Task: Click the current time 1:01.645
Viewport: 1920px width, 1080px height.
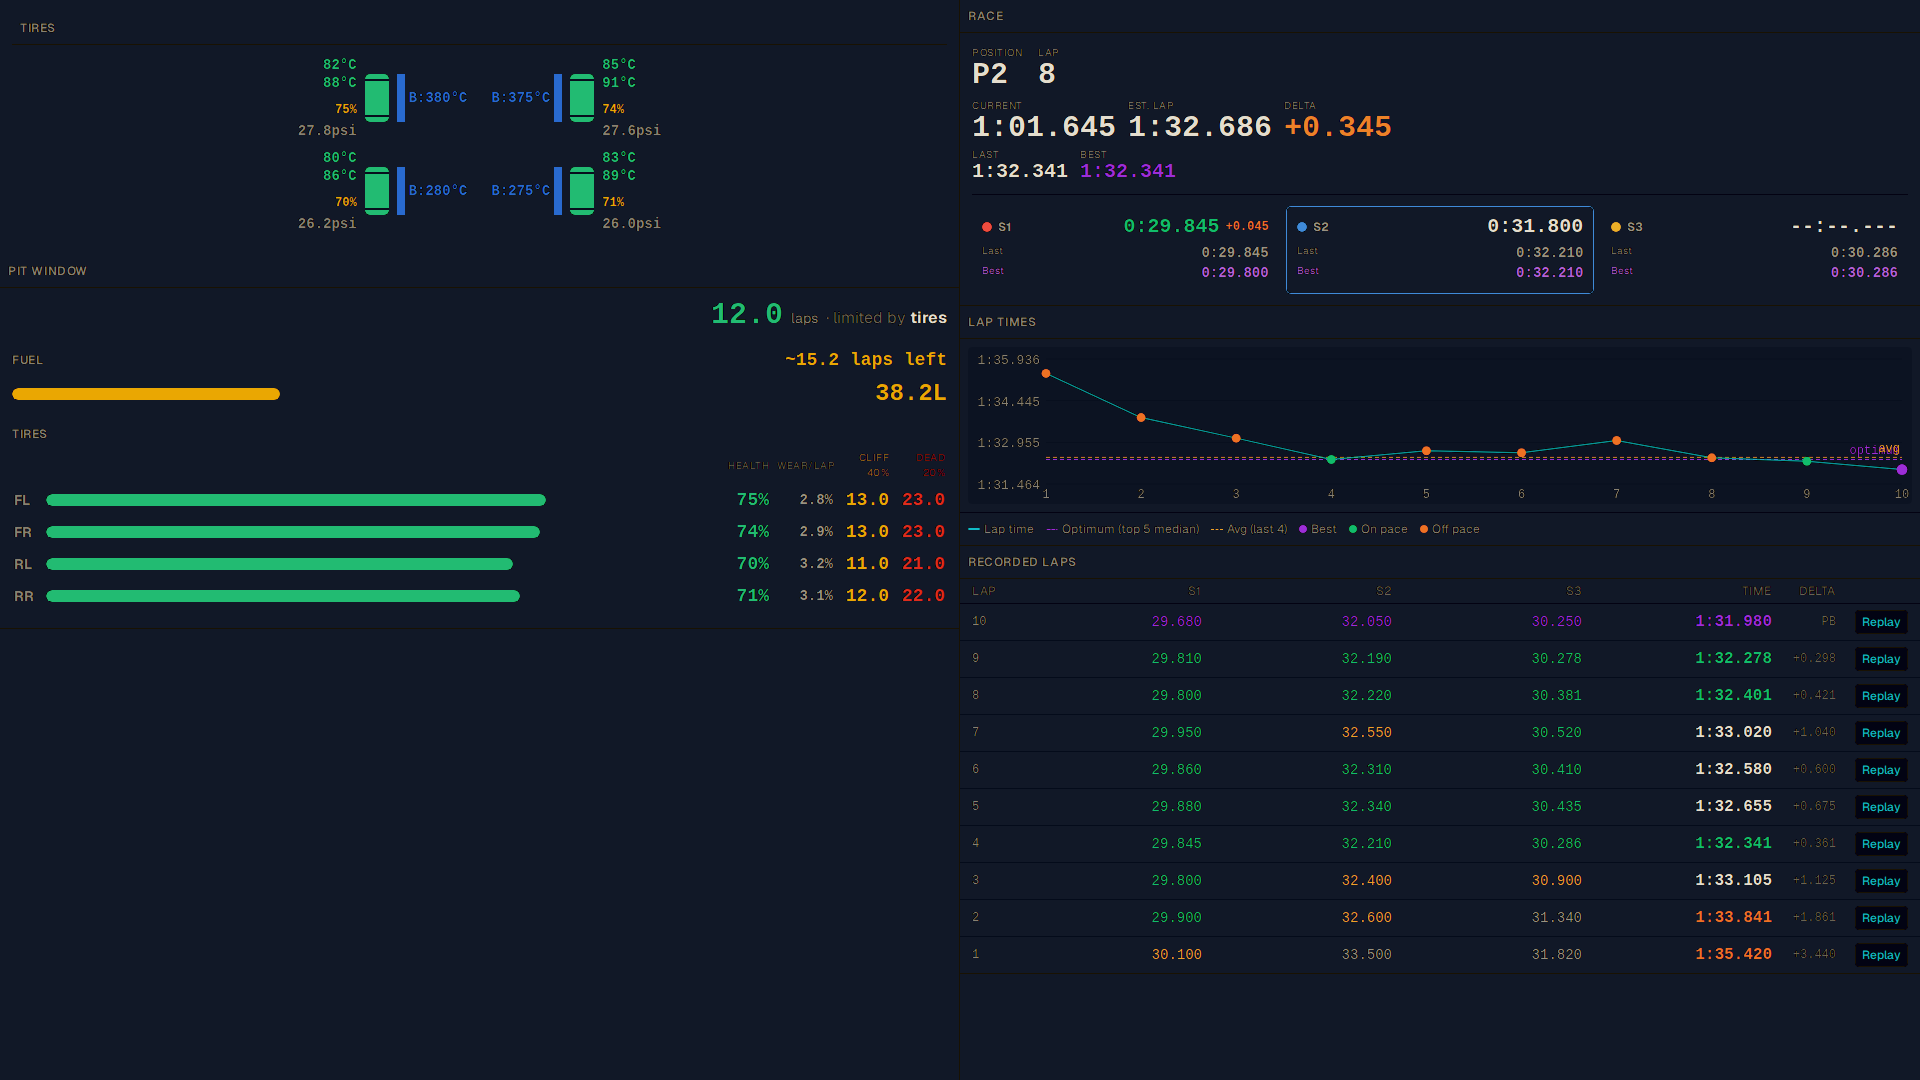Action: click(x=1044, y=127)
